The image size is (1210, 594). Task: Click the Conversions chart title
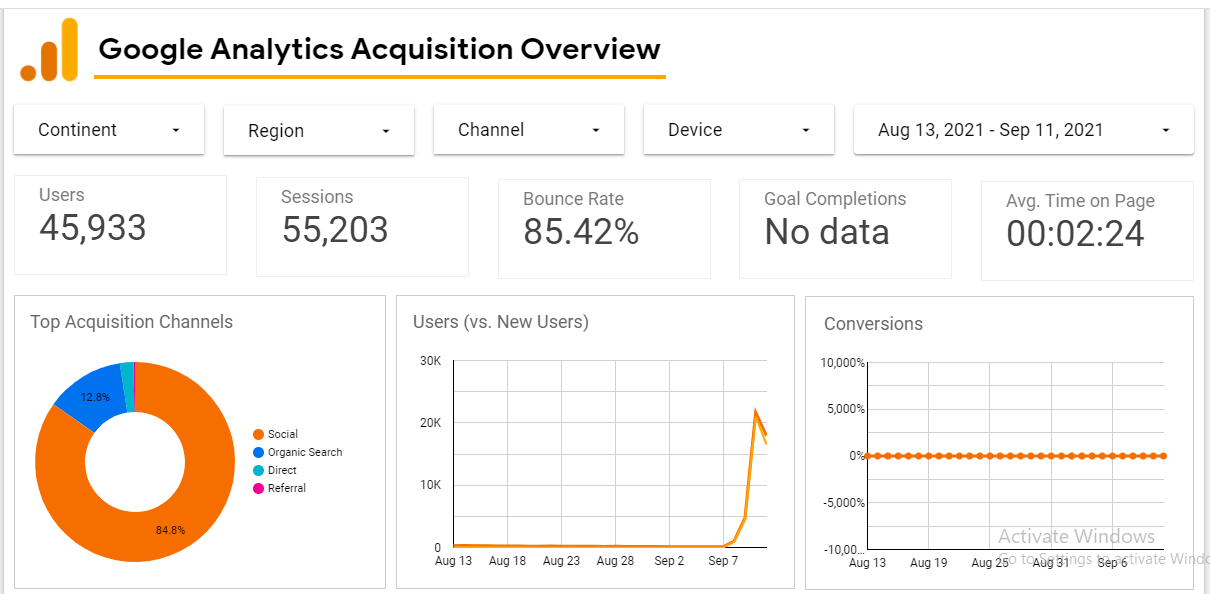click(873, 324)
